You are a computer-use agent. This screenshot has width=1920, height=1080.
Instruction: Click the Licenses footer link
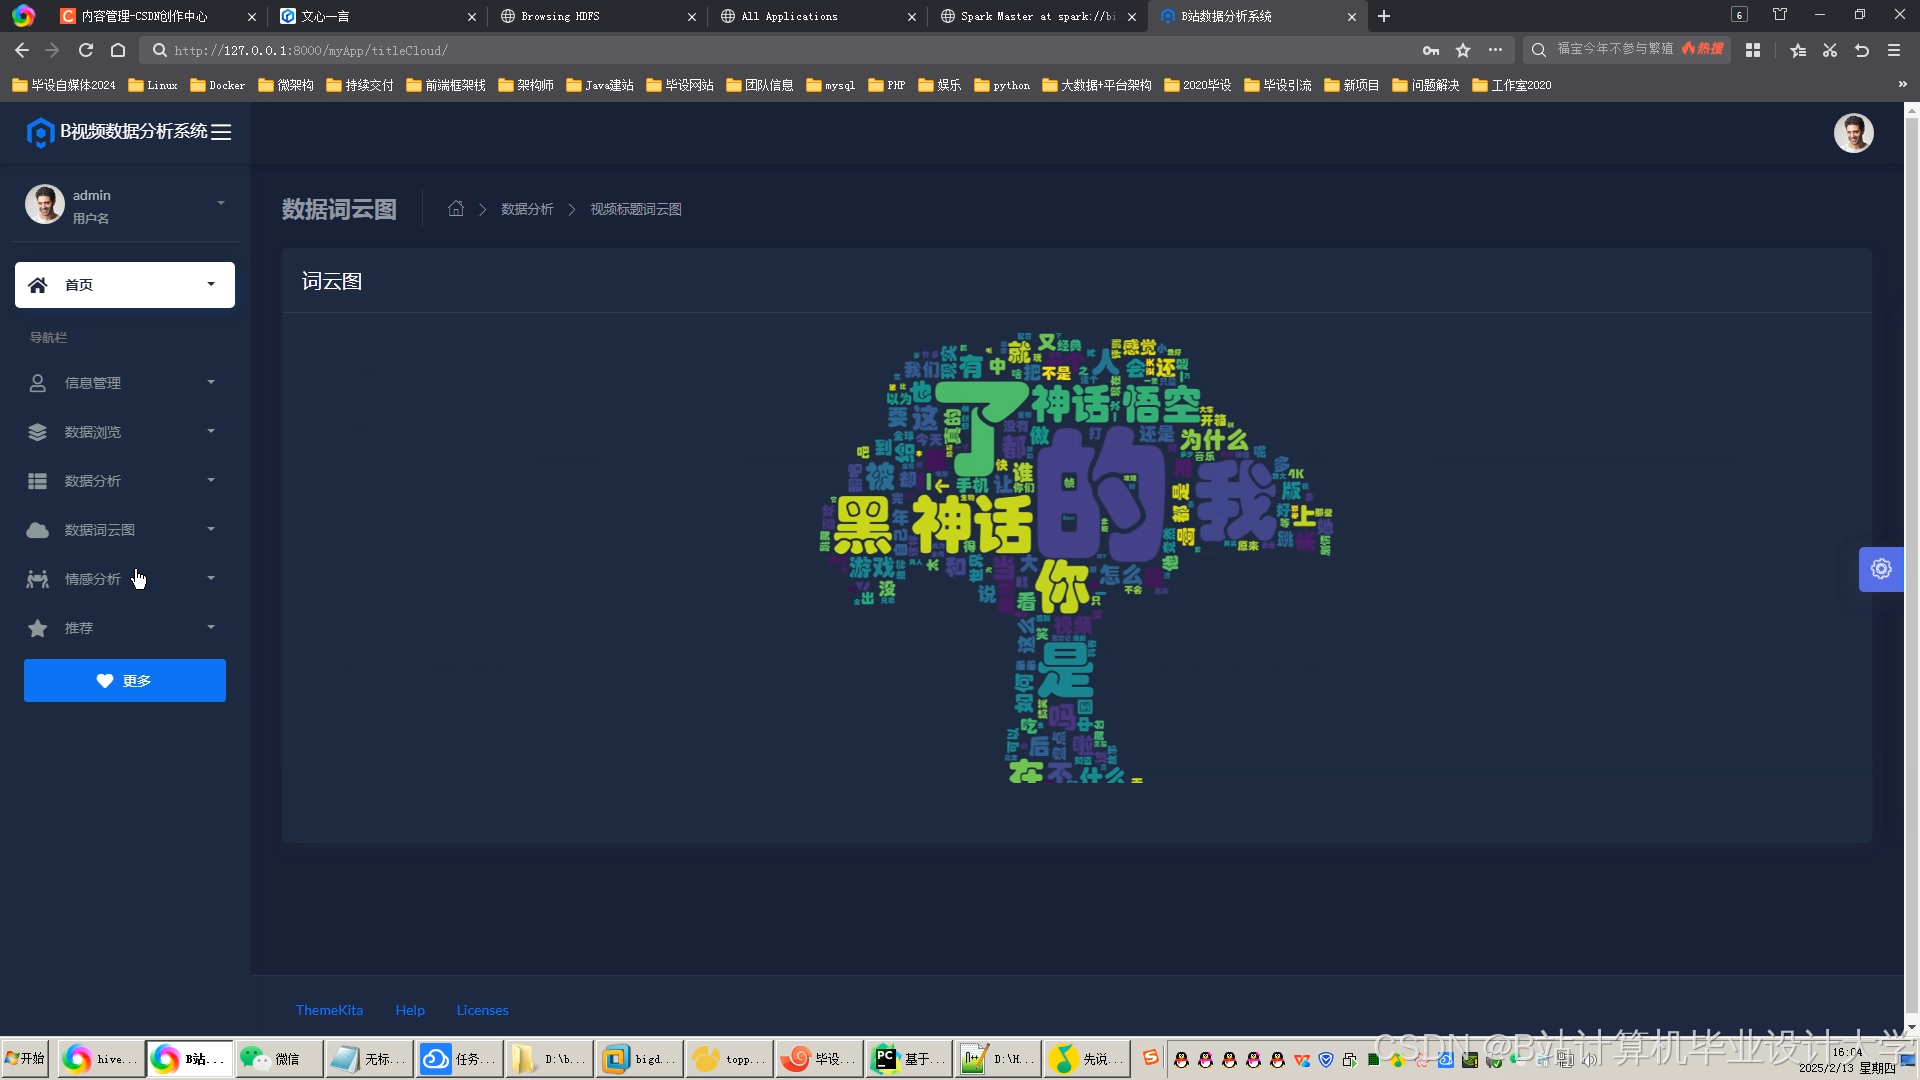click(x=482, y=1010)
